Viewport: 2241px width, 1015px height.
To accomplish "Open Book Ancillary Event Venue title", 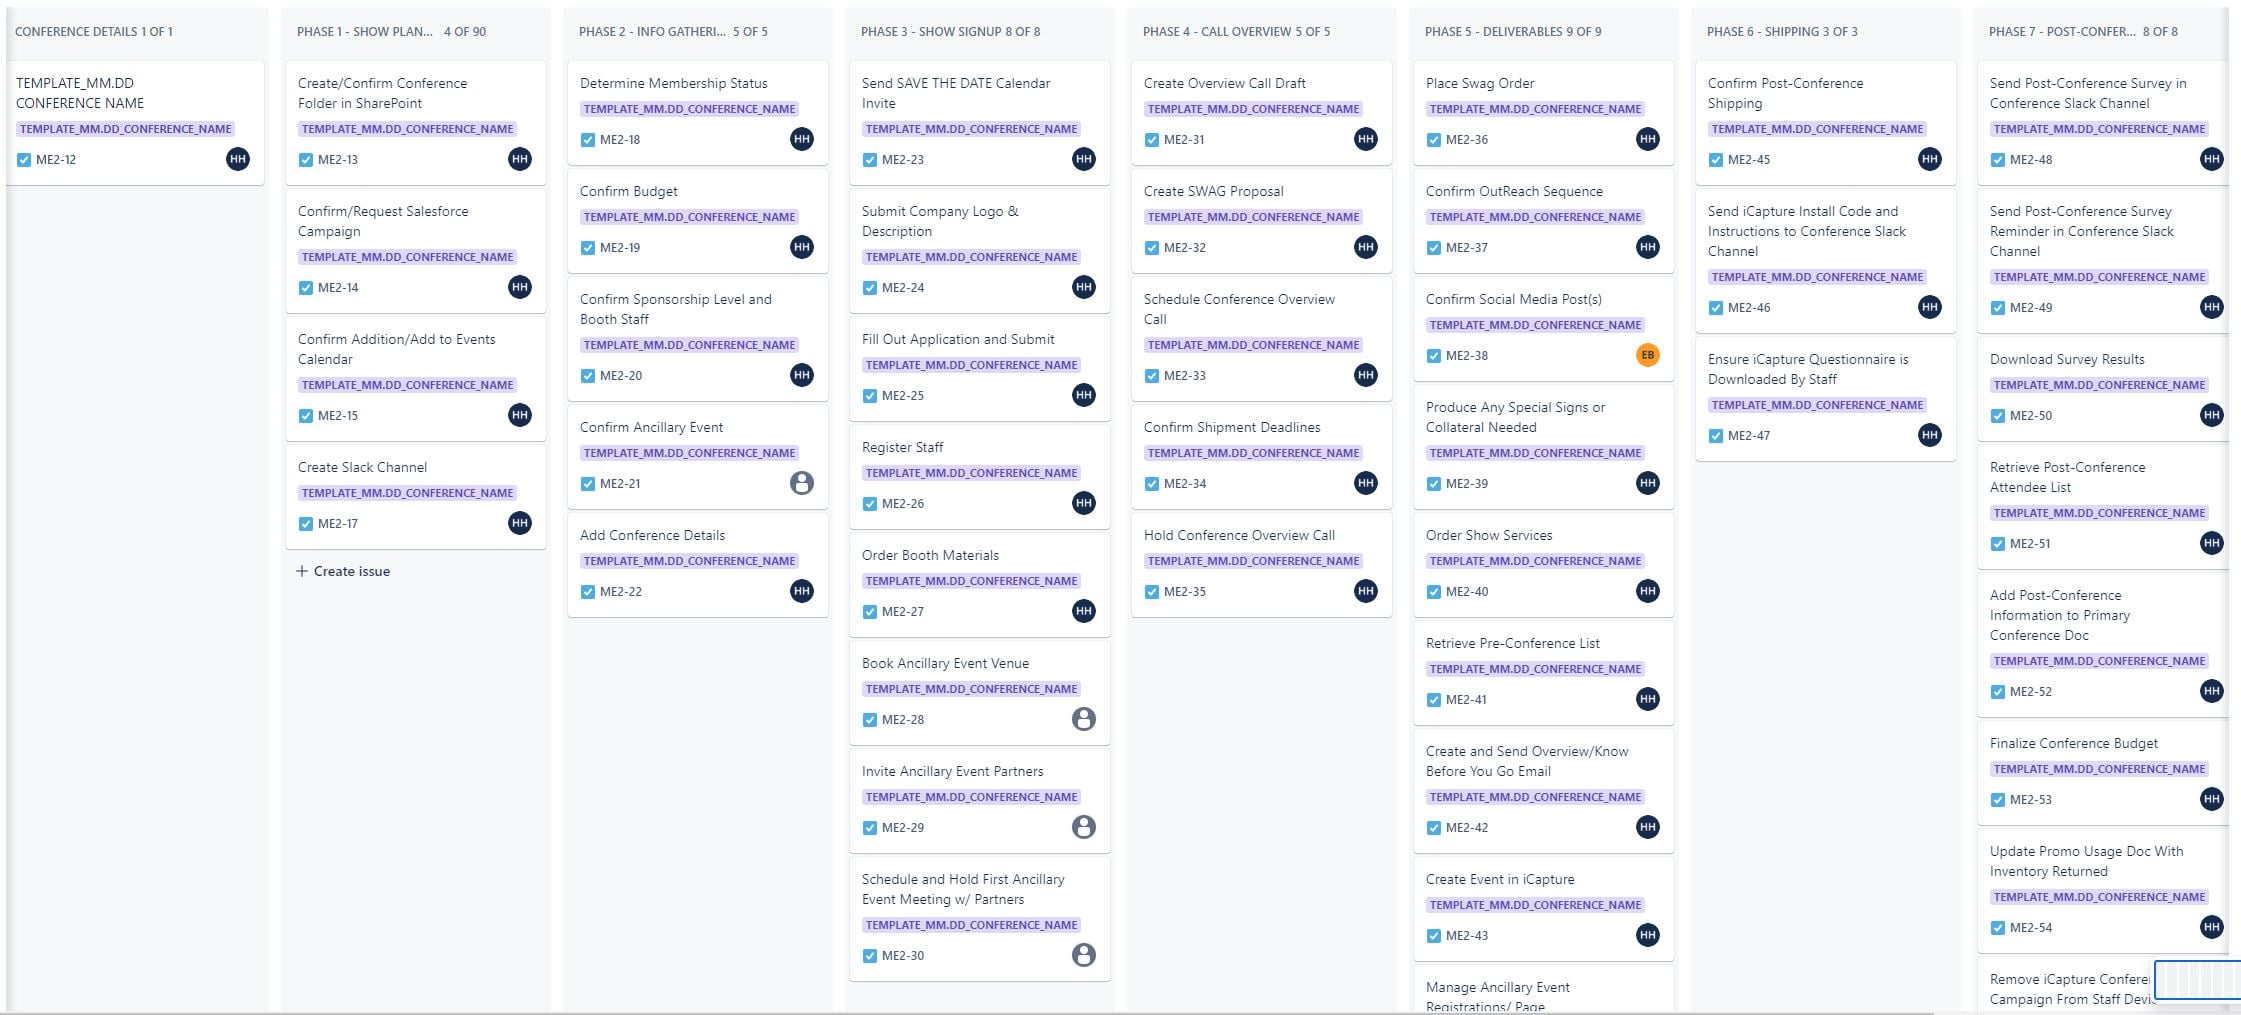I will 945,663.
